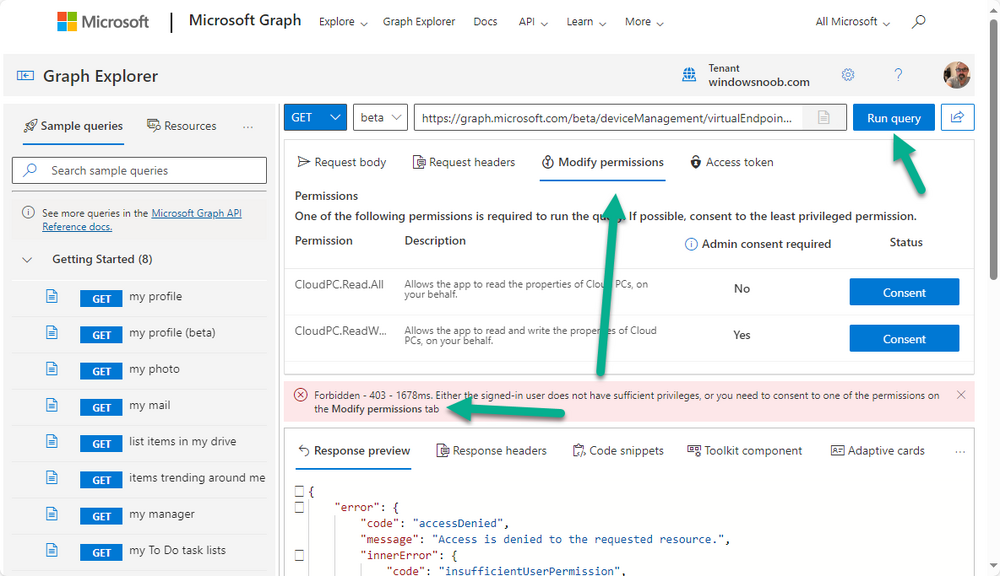Expand the More menu

click(x=644, y=22)
